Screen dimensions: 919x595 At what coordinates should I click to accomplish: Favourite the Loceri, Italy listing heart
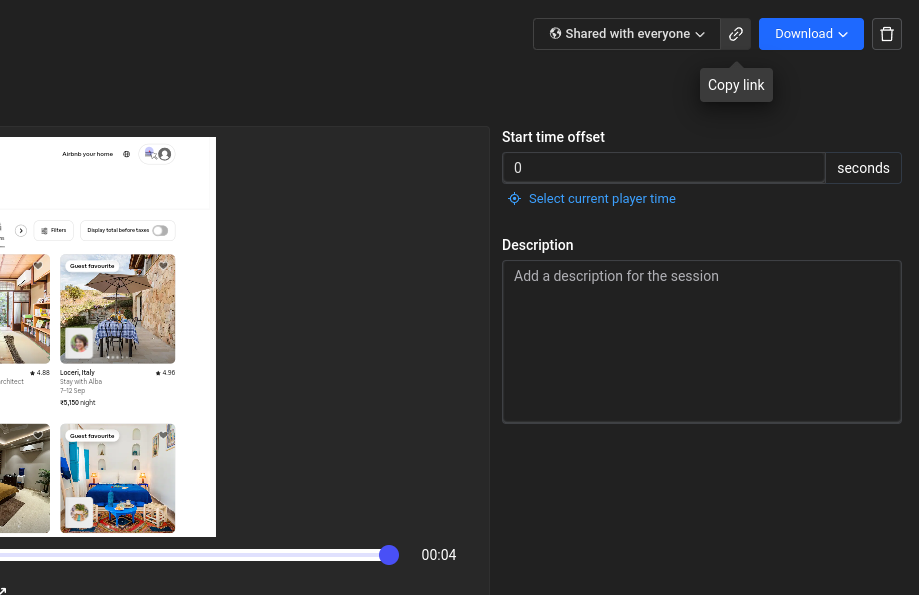164,266
